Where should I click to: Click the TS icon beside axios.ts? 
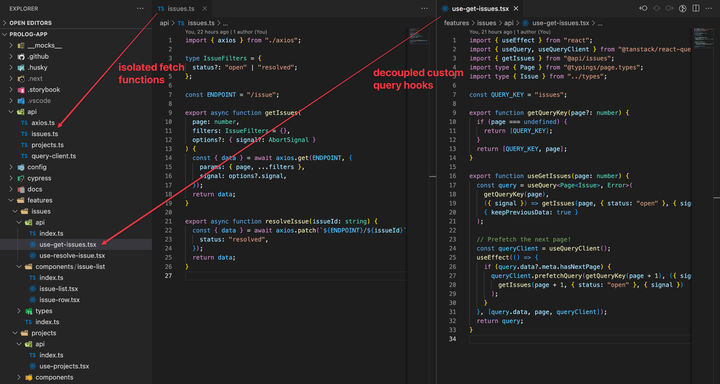coord(24,123)
